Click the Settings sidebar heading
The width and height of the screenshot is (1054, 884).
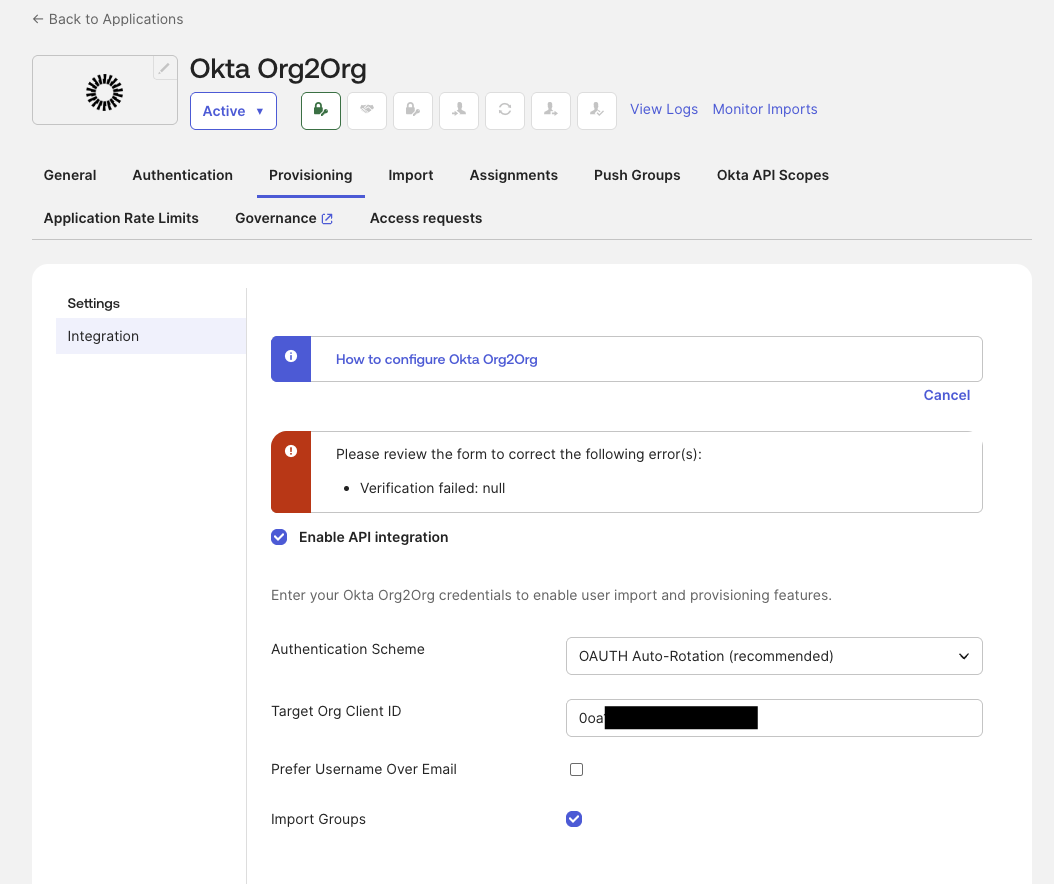93,303
